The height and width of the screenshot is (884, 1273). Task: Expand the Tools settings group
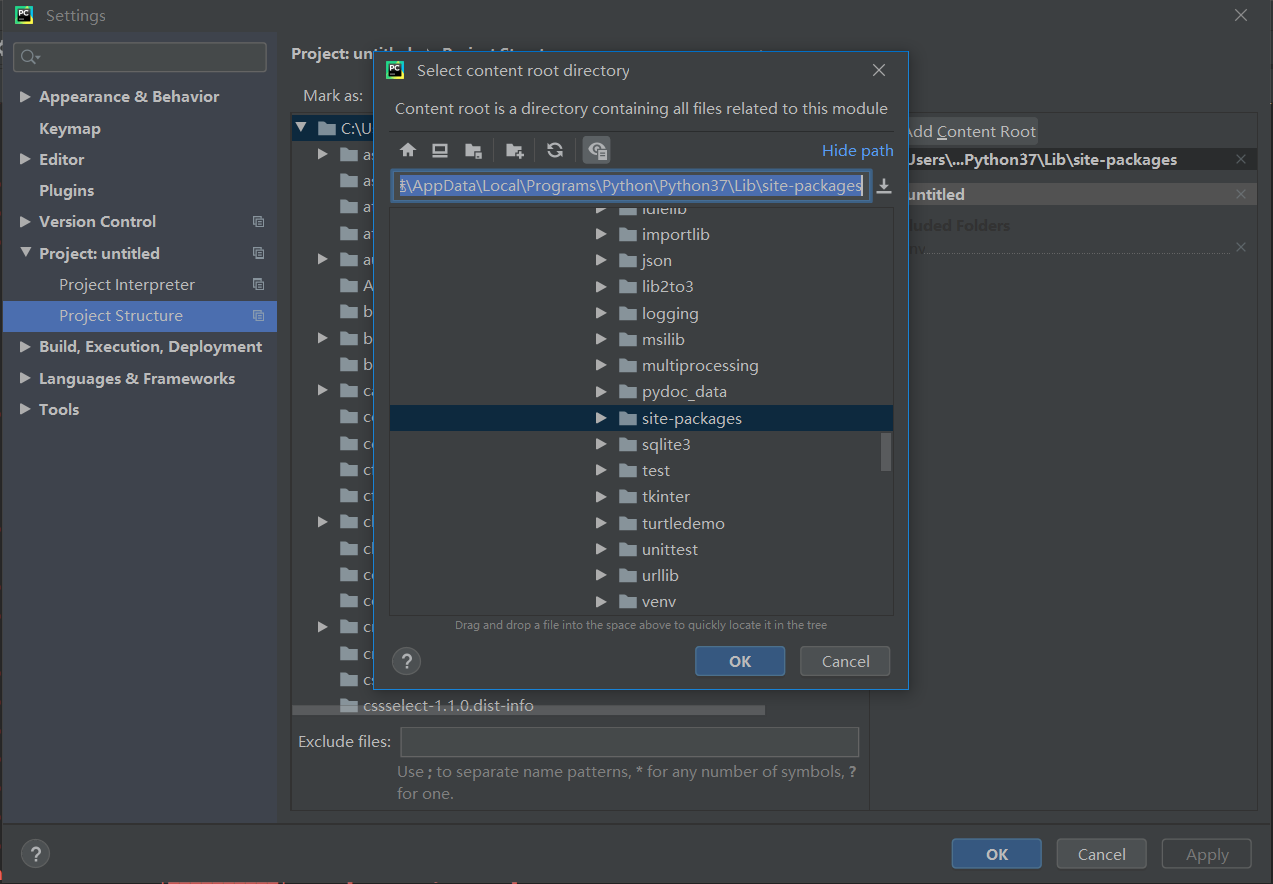point(25,409)
